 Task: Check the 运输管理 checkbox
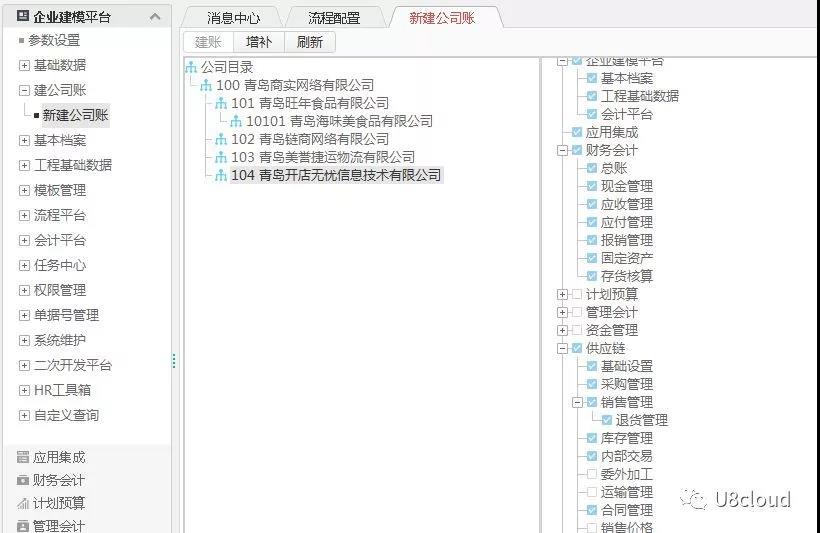point(592,492)
